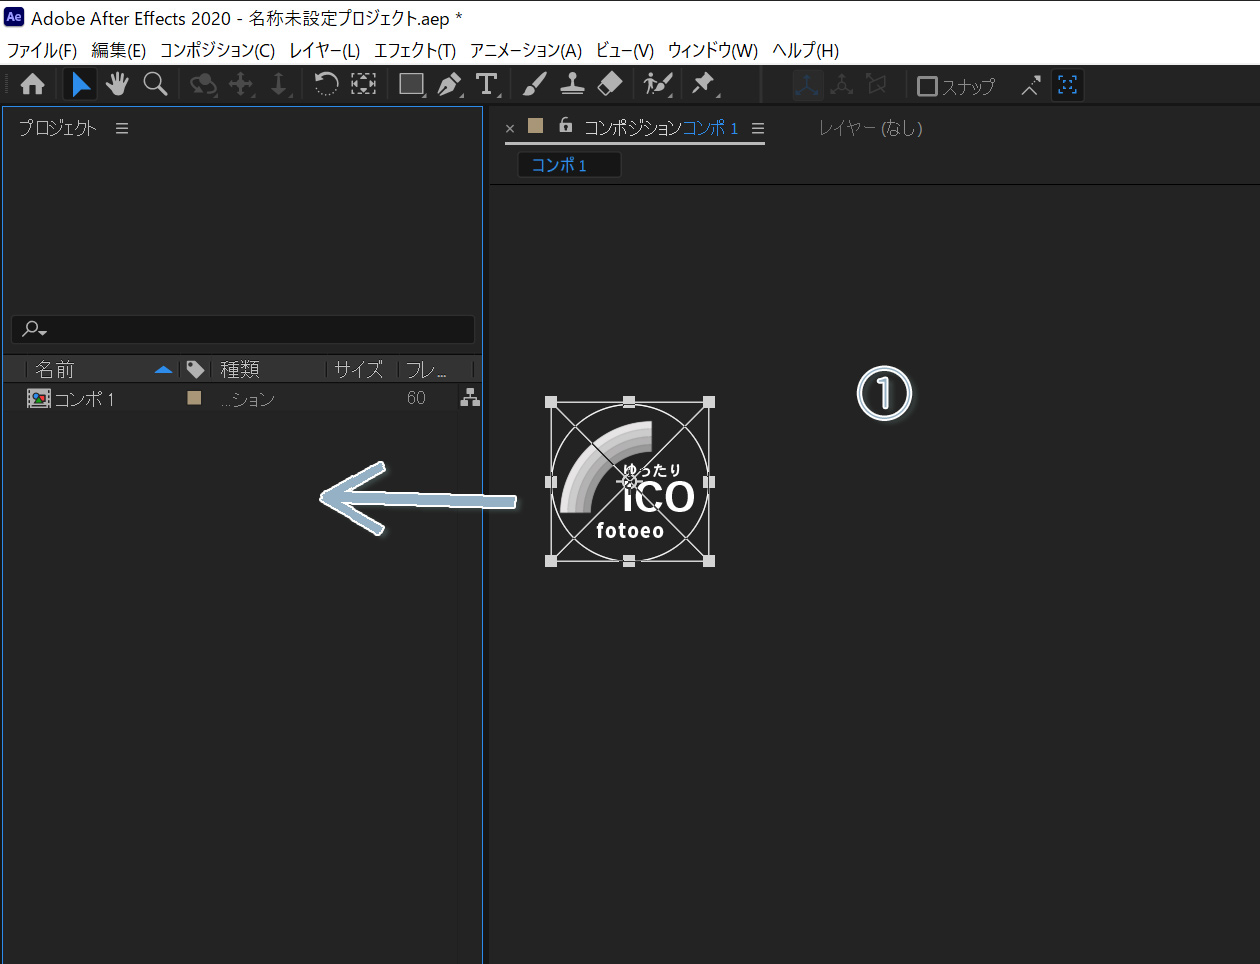Image resolution: width=1260 pixels, height=964 pixels.
Task: Click the プロジェクト panel title
Action: (58, 128)
